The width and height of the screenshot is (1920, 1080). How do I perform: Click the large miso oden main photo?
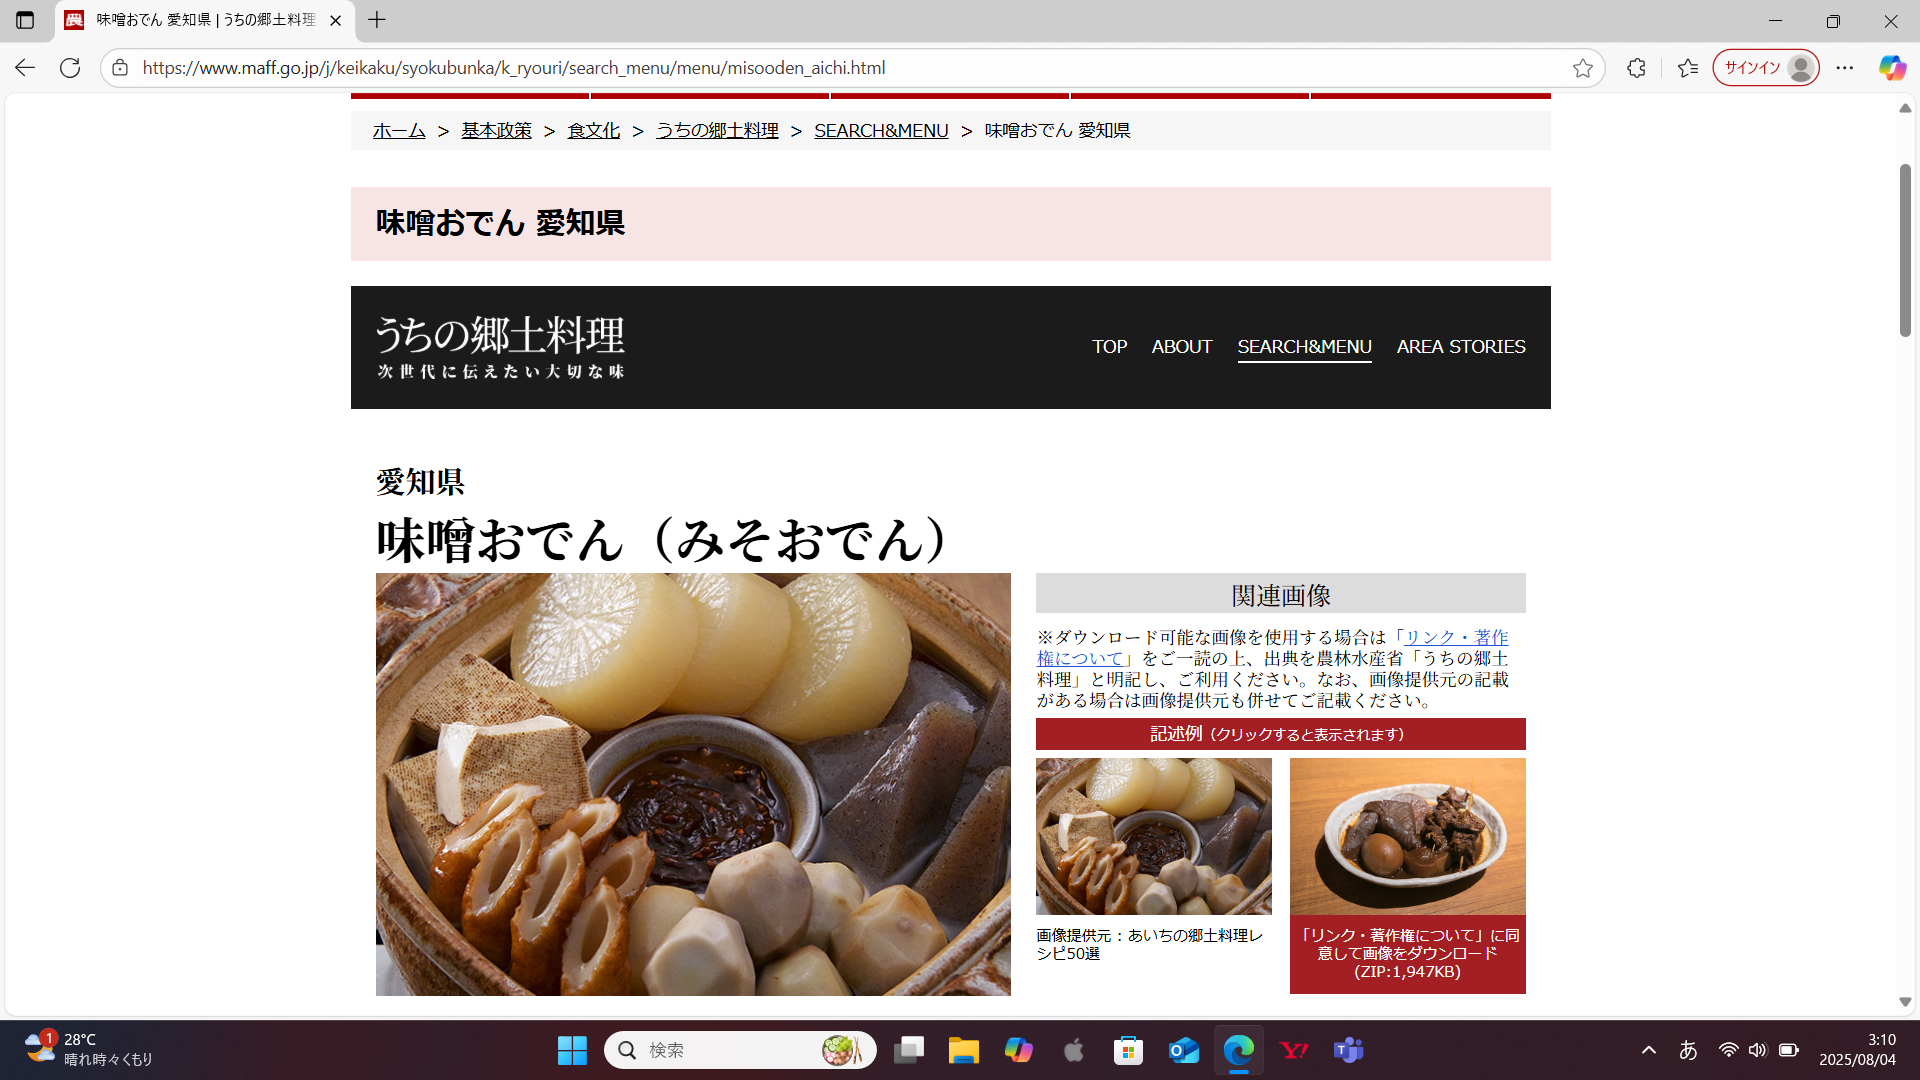coord(693,784)
